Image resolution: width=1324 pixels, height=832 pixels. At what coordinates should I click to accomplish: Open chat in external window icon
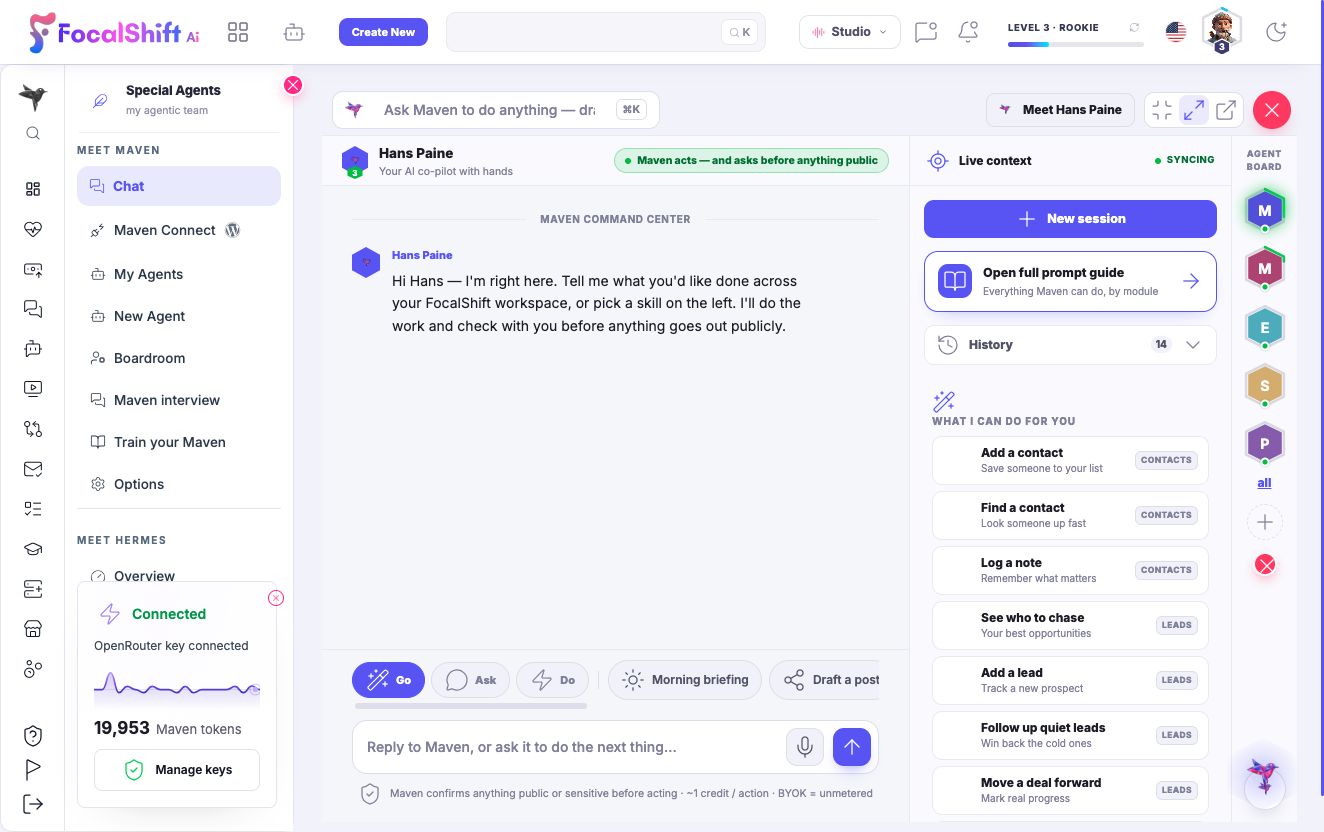[1226, 110]
